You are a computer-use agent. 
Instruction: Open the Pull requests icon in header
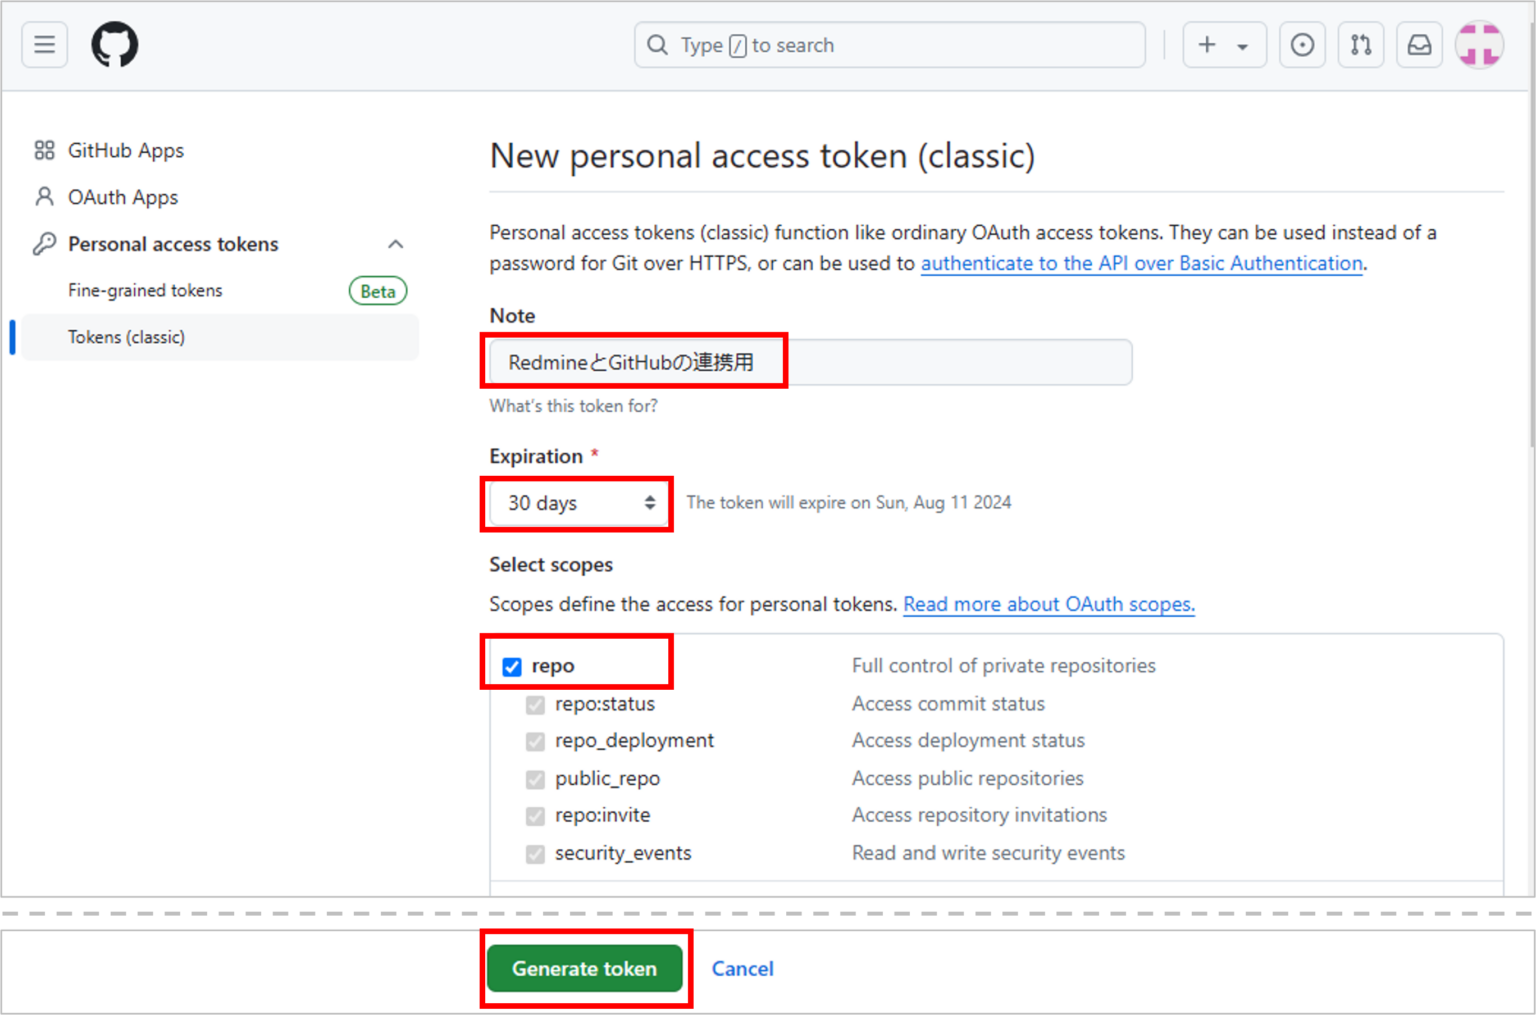(1361, 45)
